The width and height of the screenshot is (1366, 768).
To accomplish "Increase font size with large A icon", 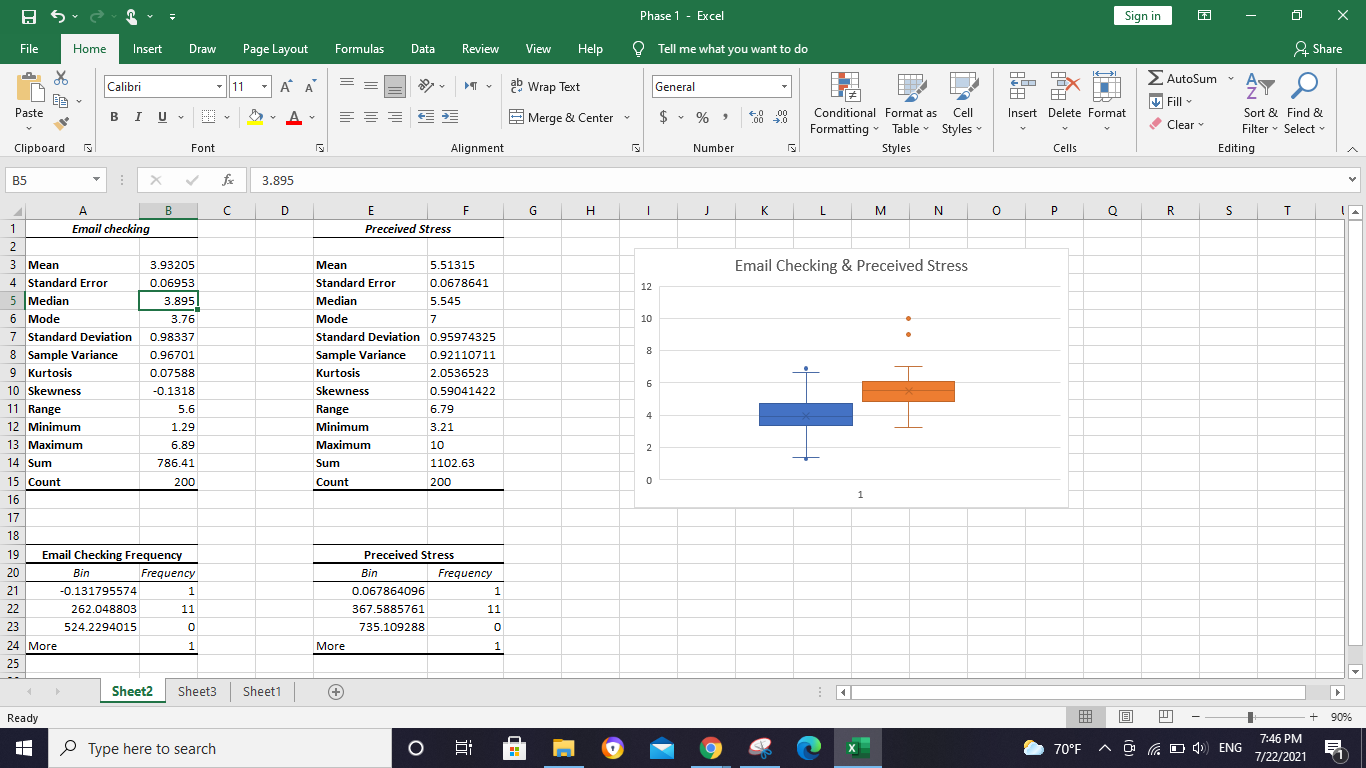I will click(287, 87).
